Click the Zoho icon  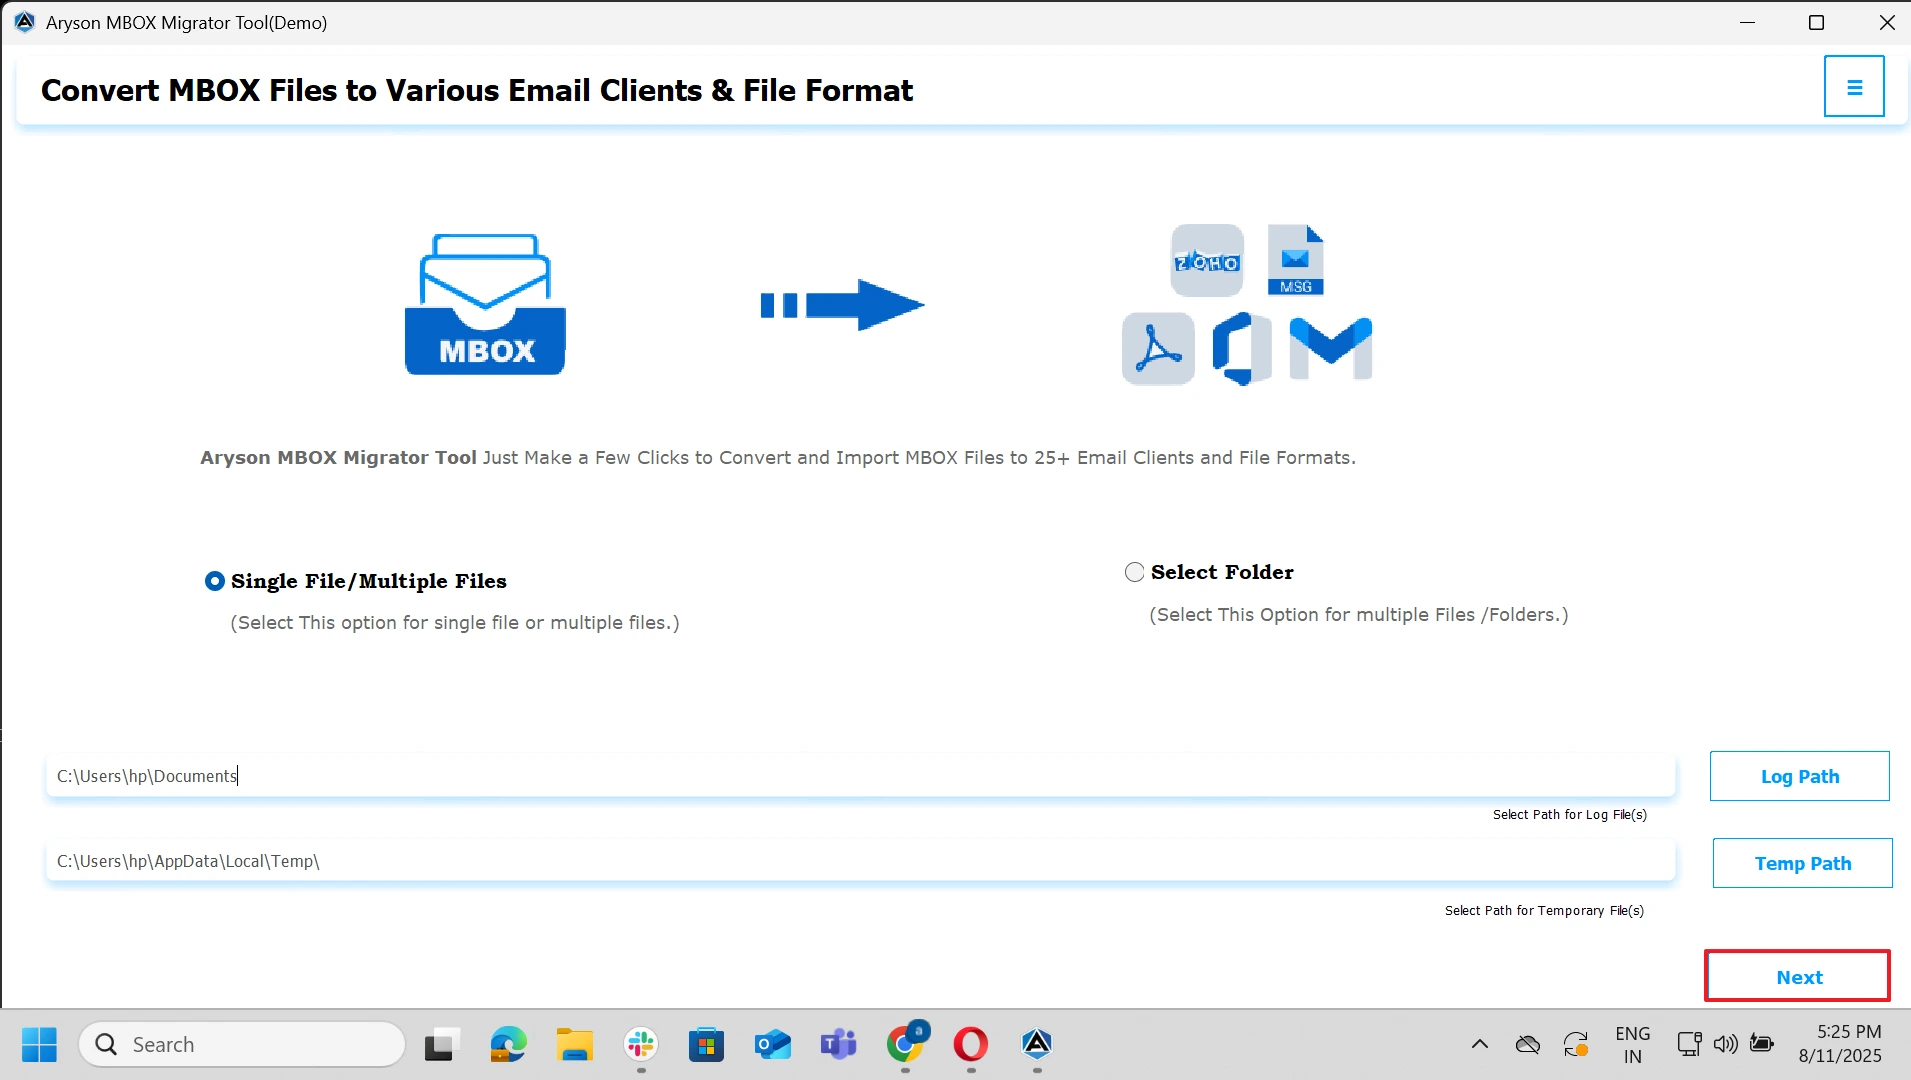click(1207, 261)
